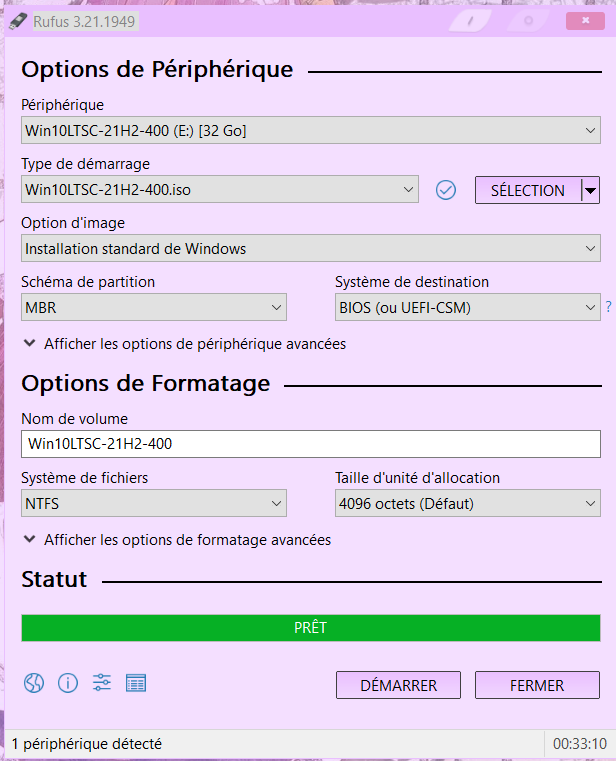Click the DÉMARRER button
Image resolution: width=616 pixels, height=761 pixels.
click(x=398, y=685)
